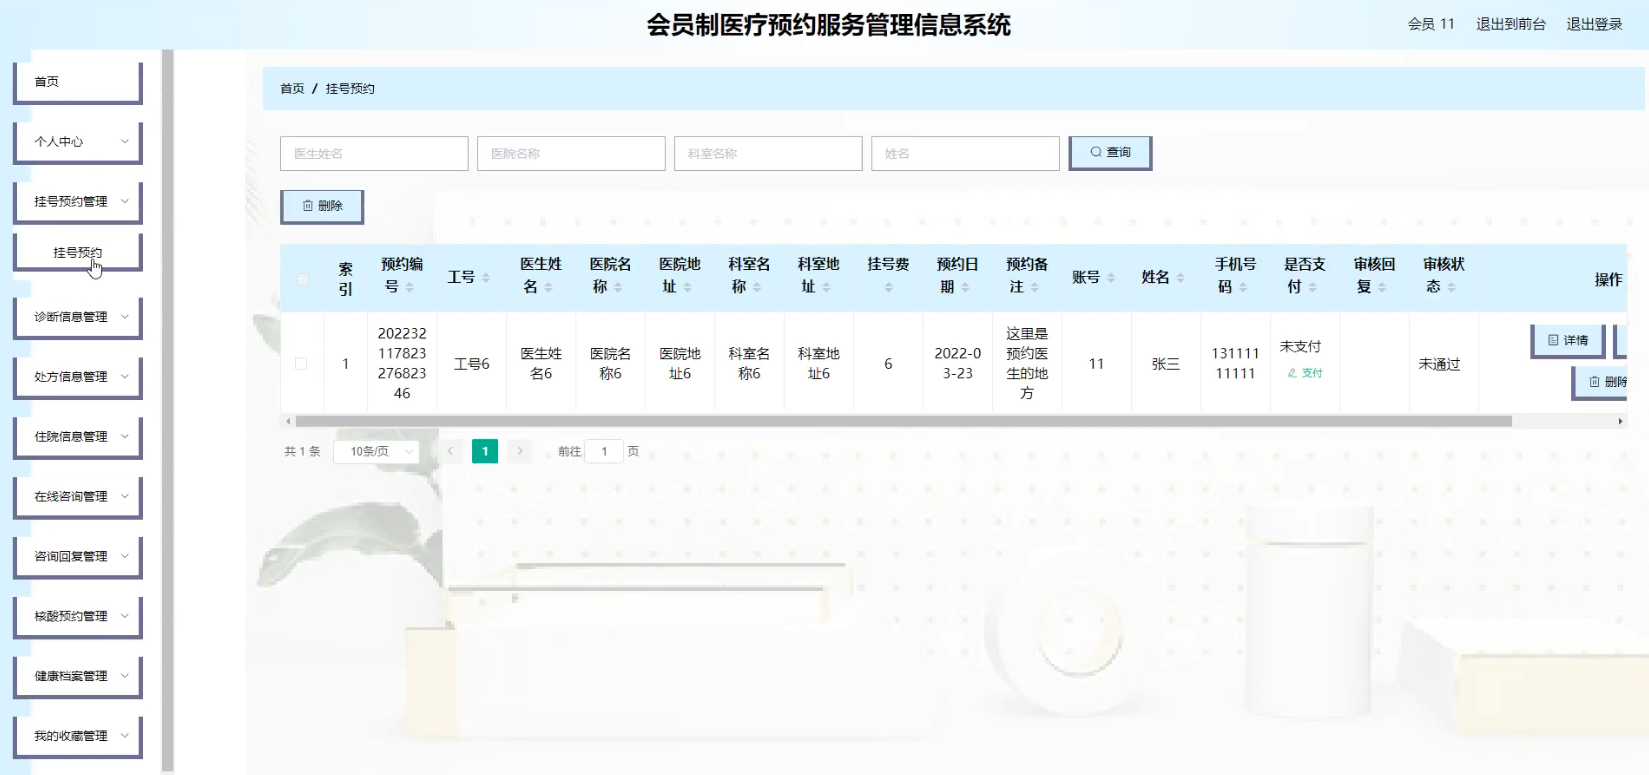Sort by 医院名称 column arrows

pyautogui.click(x=618, y=287)
